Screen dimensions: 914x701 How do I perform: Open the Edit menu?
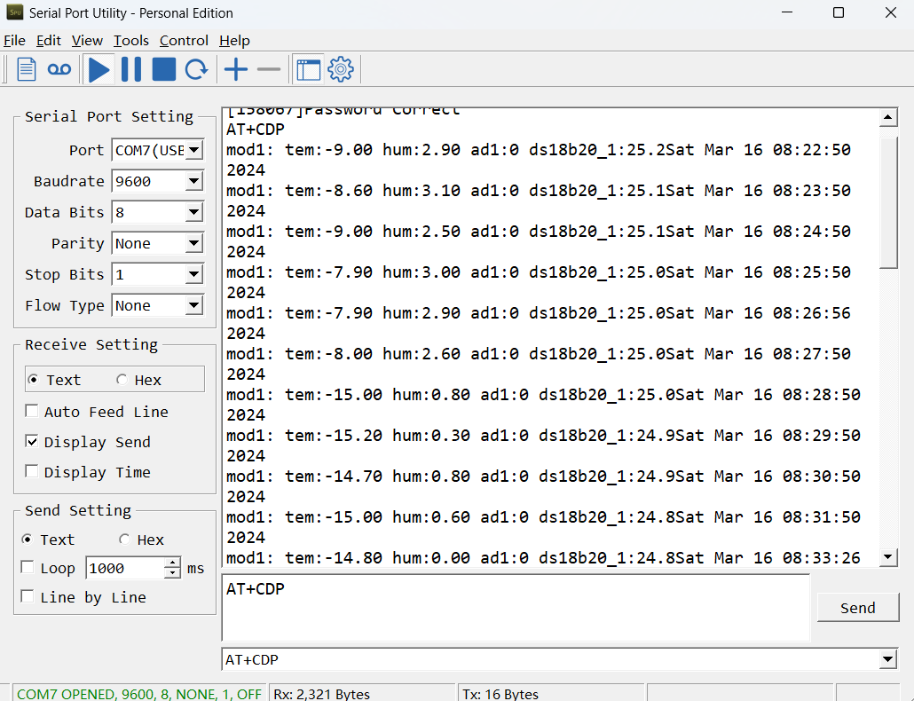click(x=48, y=40)
